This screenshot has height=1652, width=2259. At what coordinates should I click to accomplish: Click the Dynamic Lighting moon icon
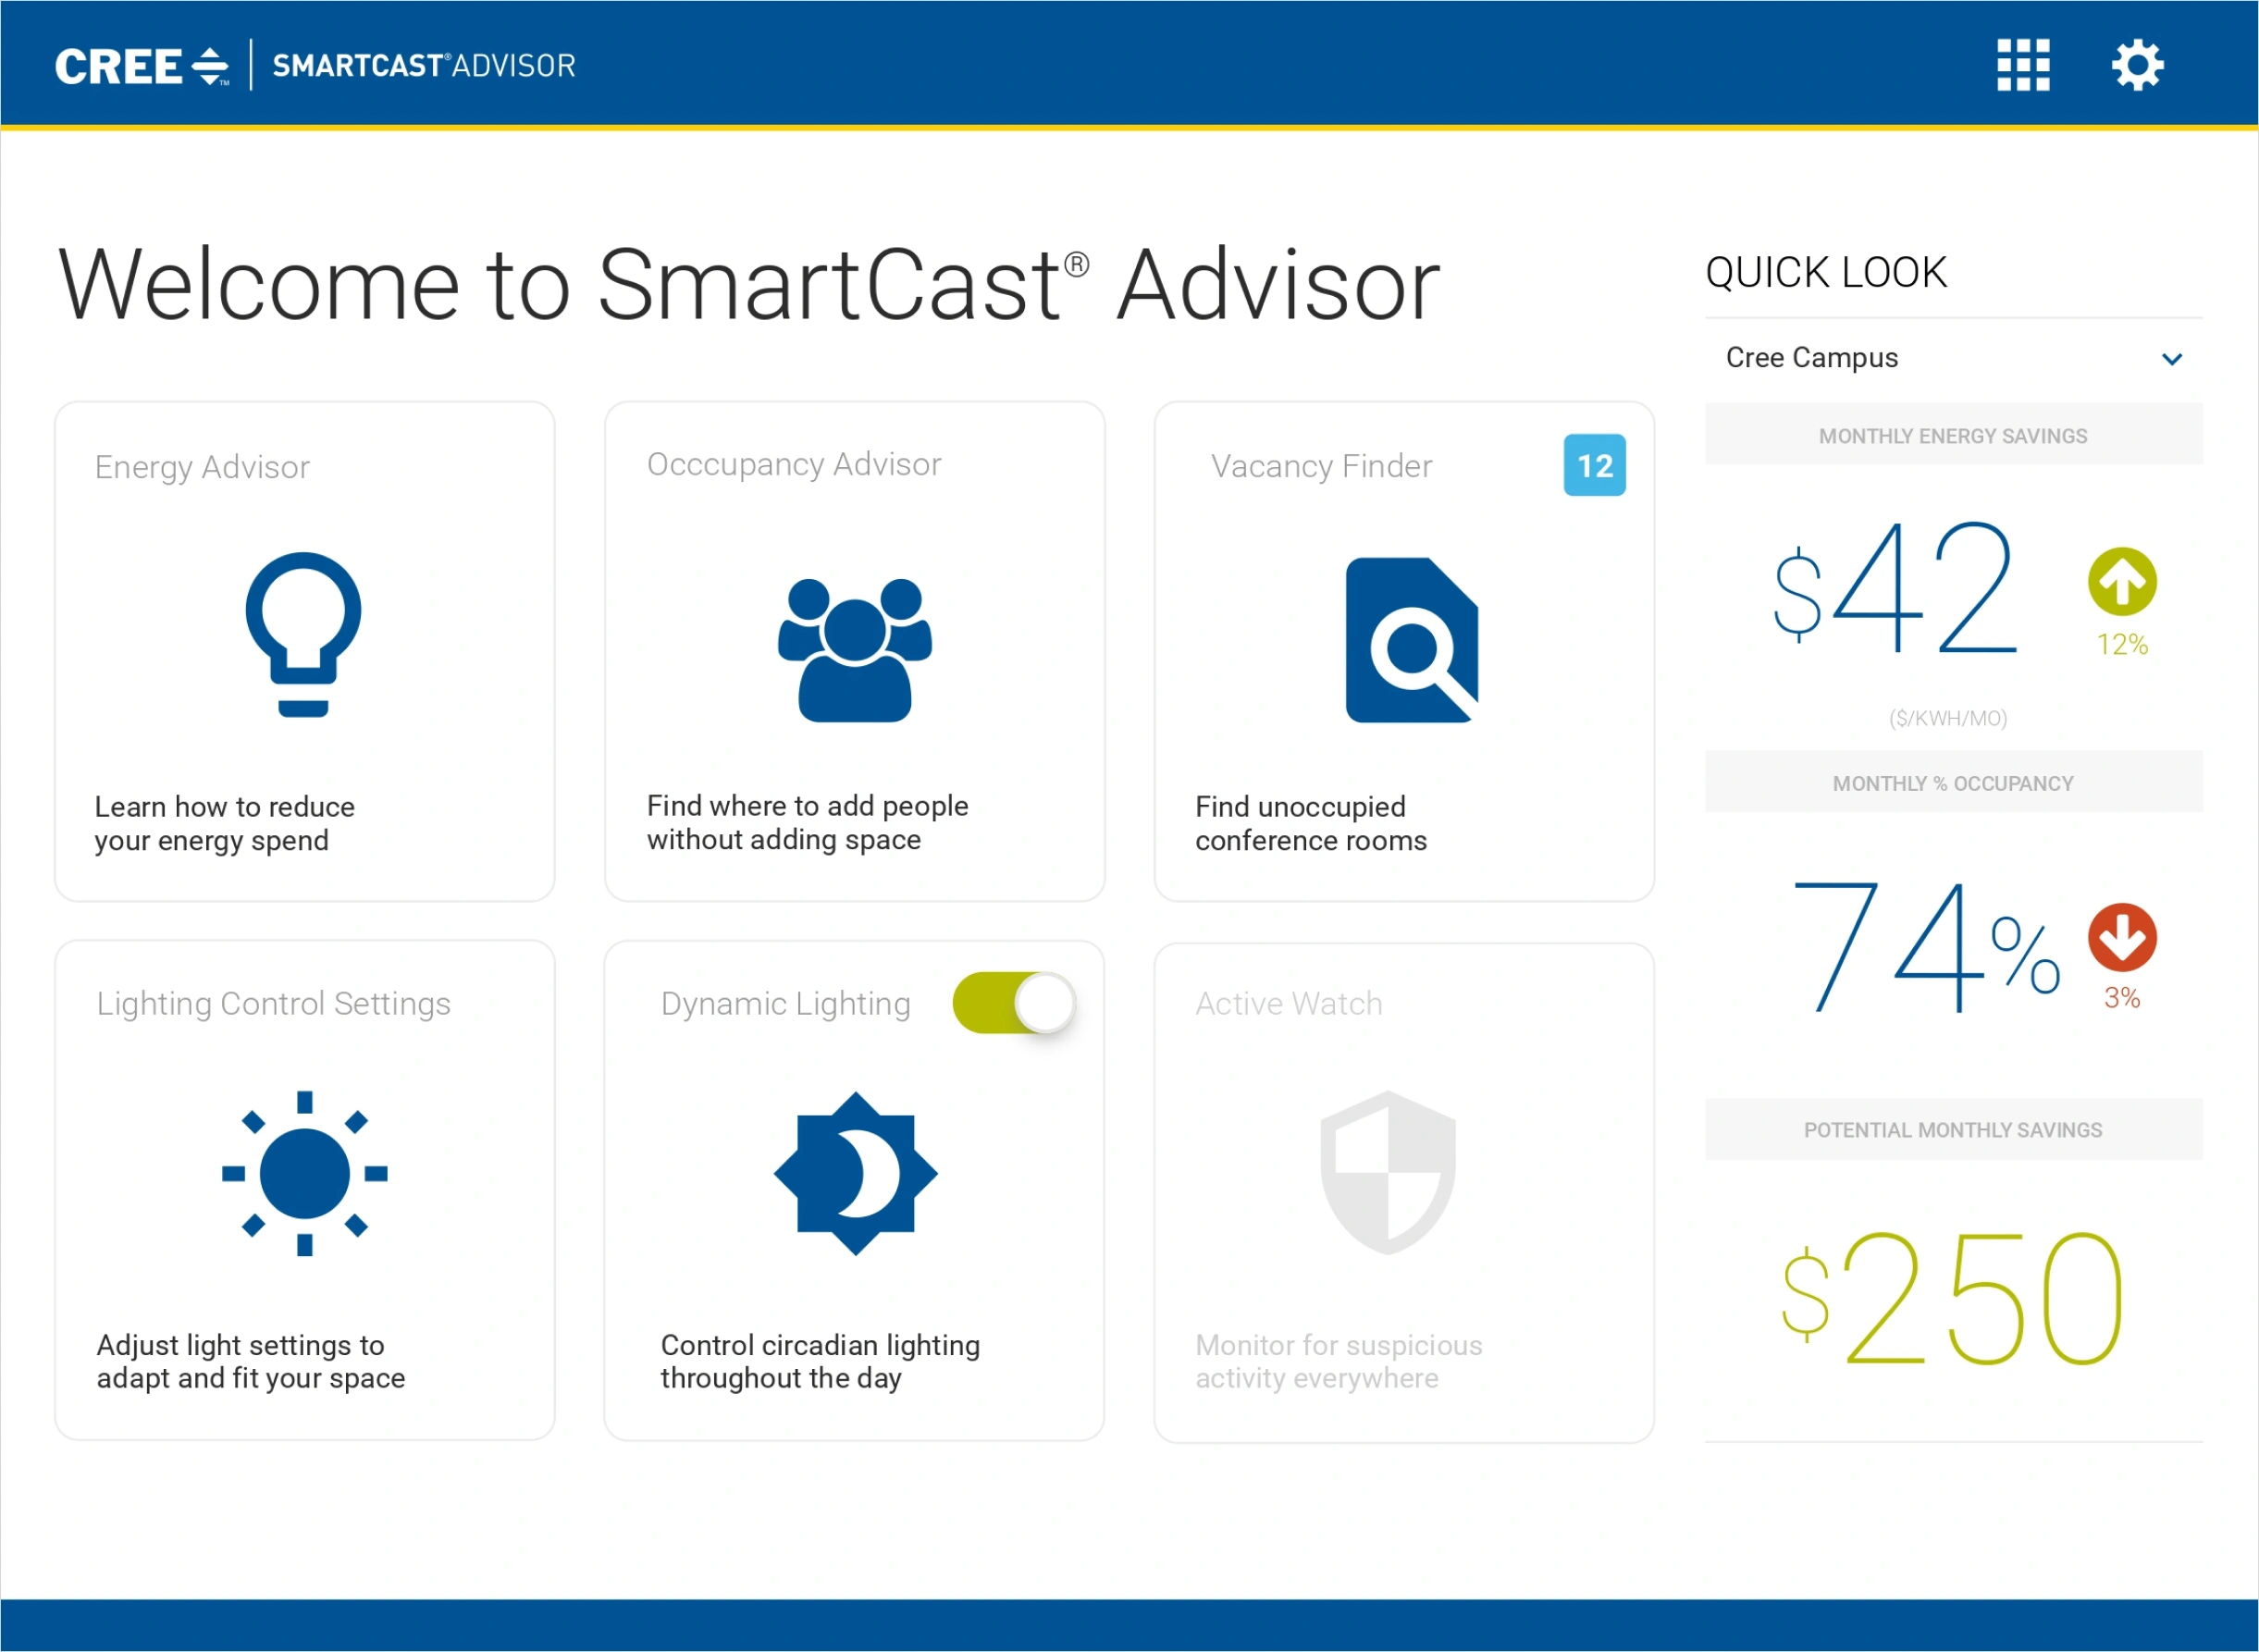tap(855, 1173)
